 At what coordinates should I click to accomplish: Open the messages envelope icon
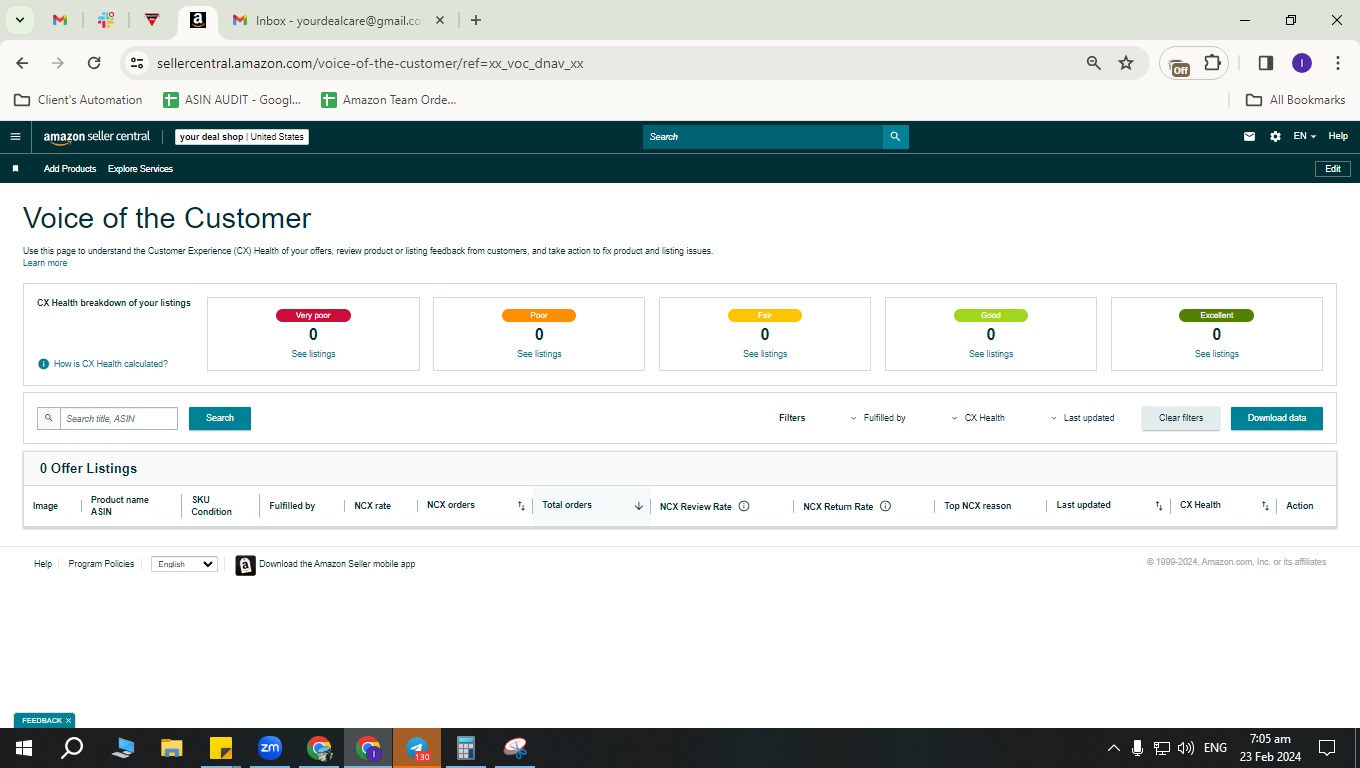pos(1249,137)
